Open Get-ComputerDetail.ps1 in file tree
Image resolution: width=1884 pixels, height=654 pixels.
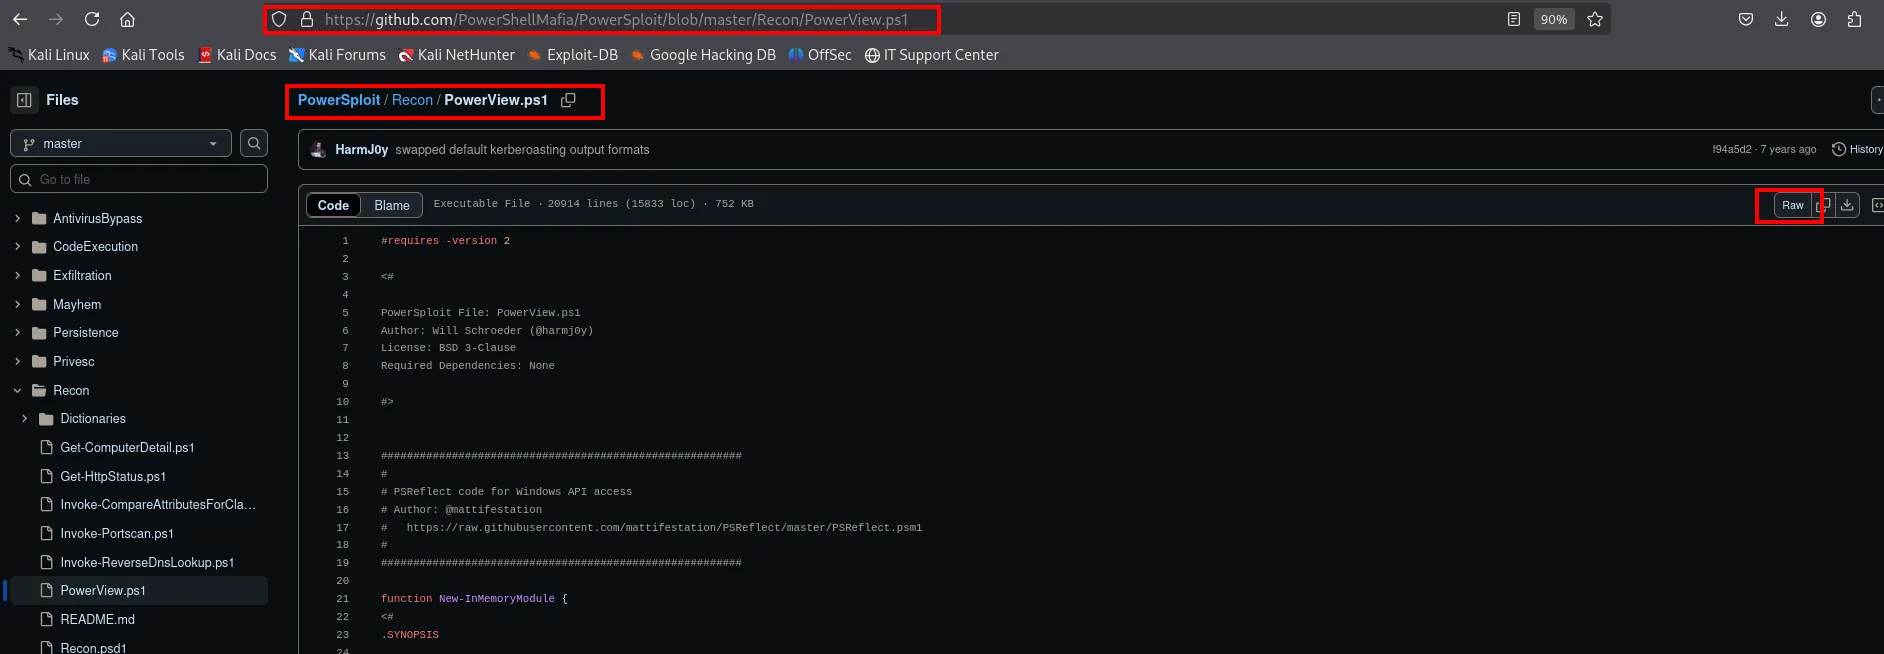click(127, 447)
